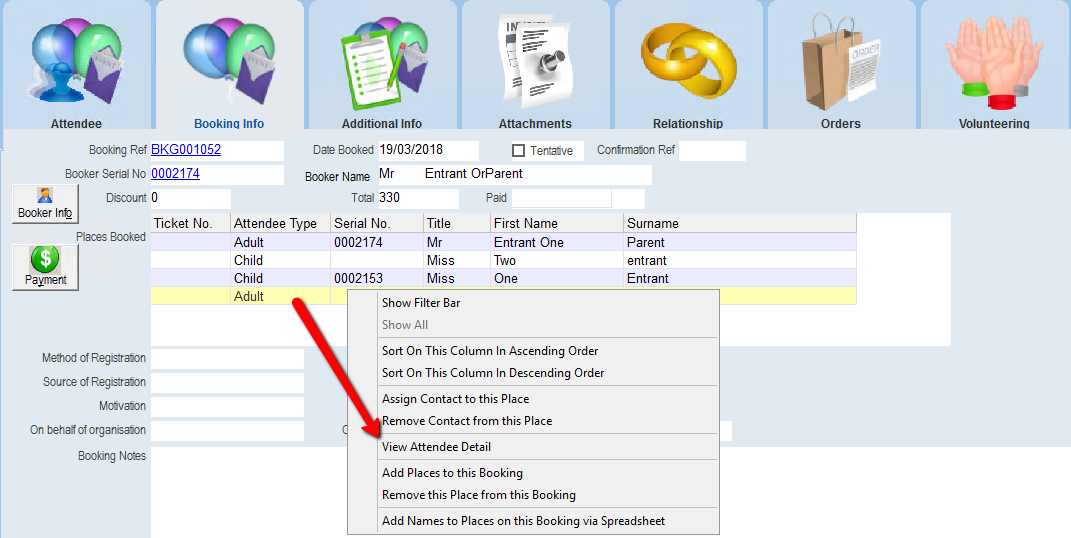Open the Volunteering hands icon
This screenshot has width=1071, height=538.
pos(993,62)
